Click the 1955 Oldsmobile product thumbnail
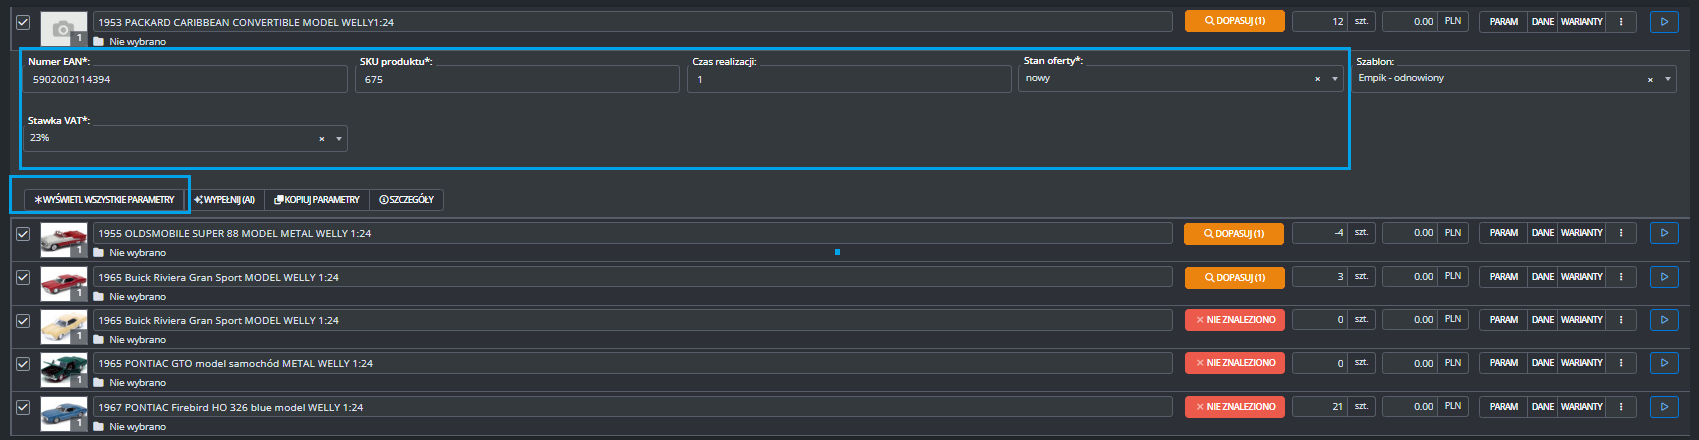The image size is (1699, 440). point(63,240)
